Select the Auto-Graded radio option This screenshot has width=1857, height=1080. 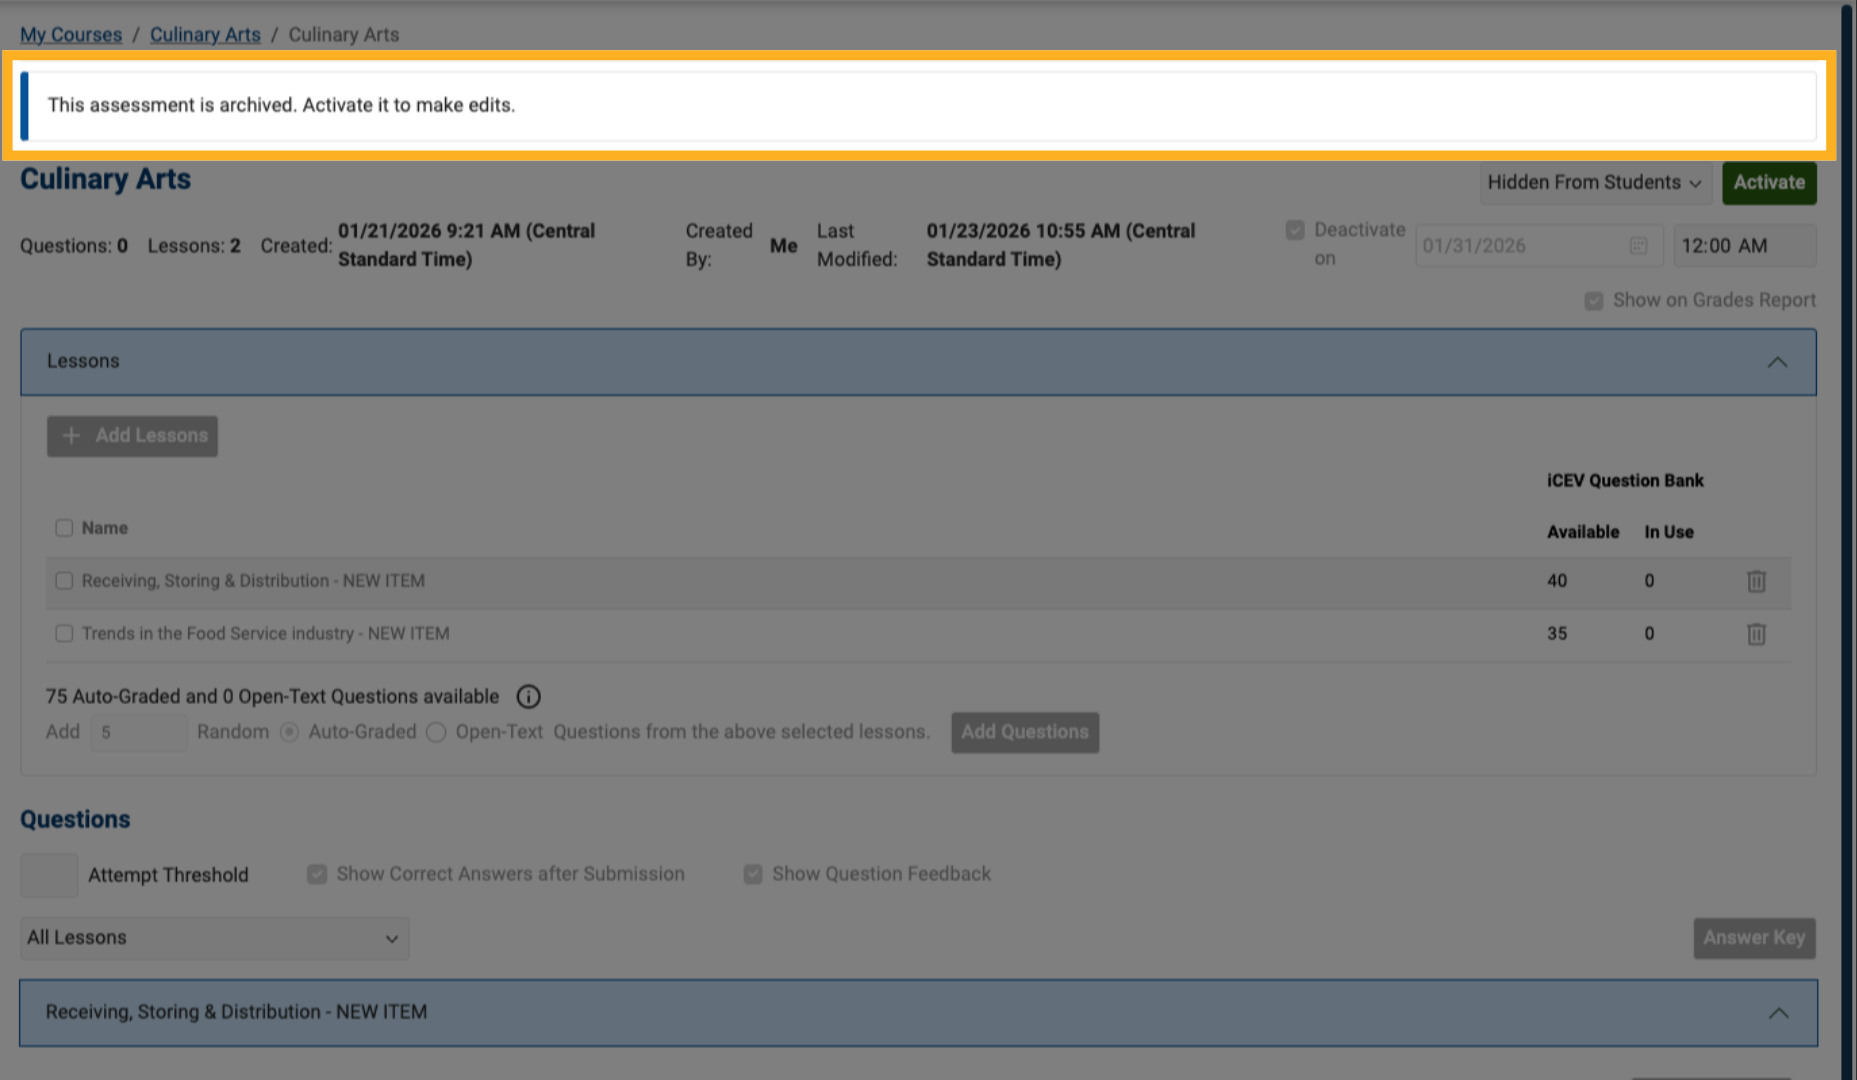290,733
